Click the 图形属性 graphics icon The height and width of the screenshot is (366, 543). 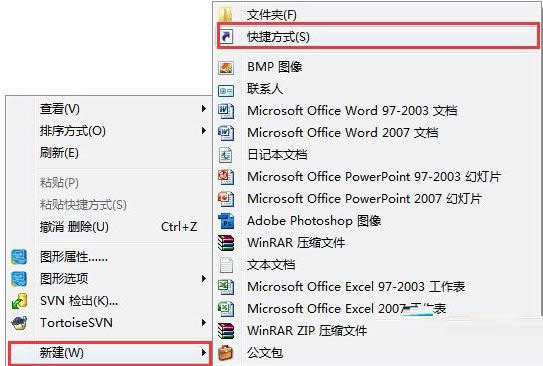click(19, 257)
